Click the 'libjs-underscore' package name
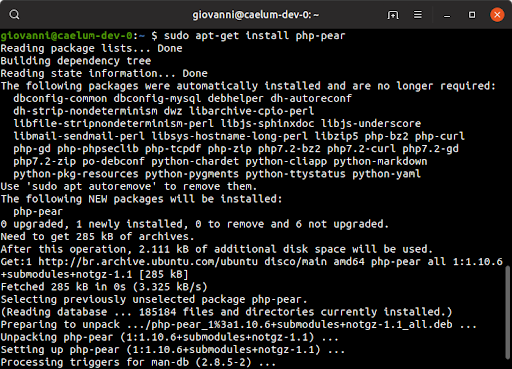 click(371, 124)
